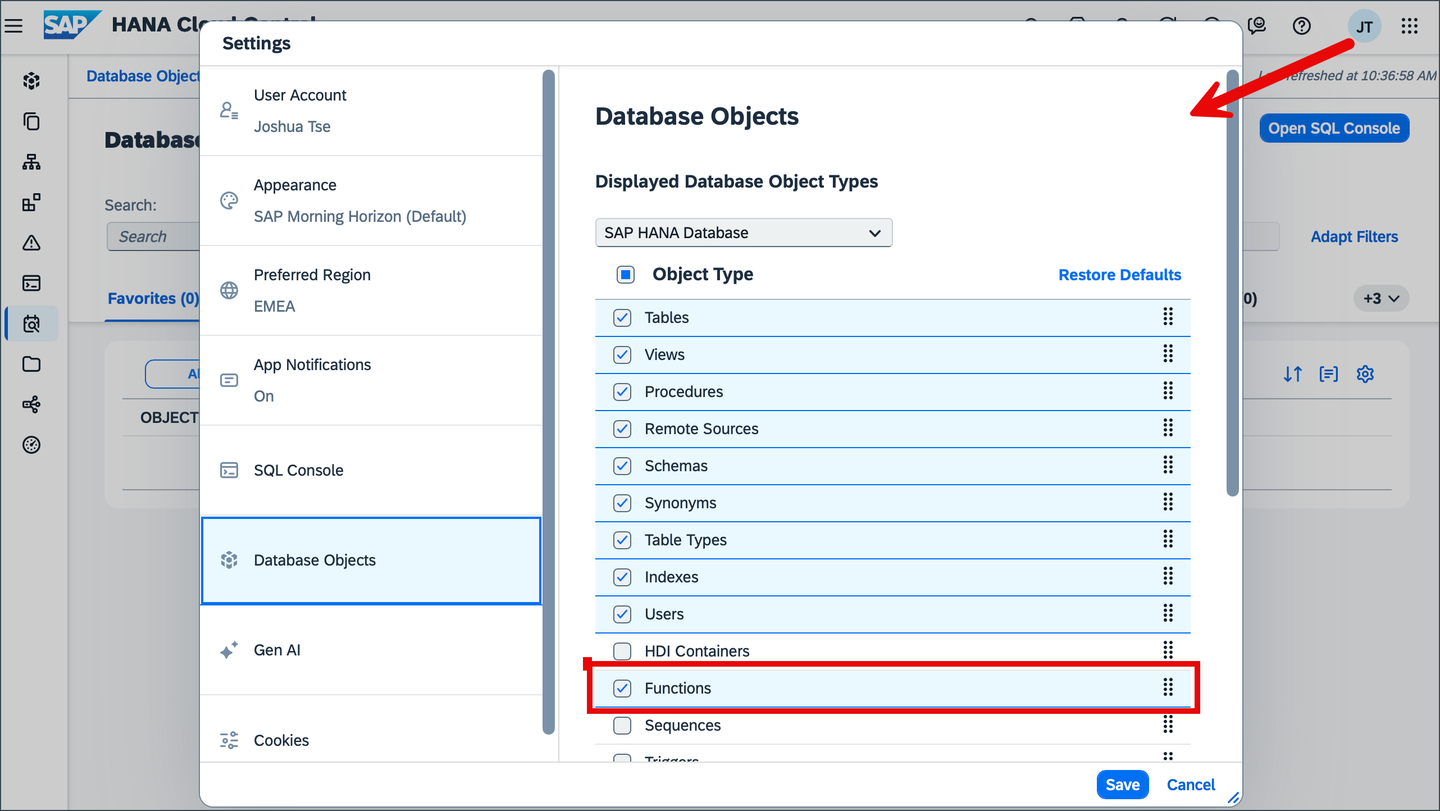Select Database Objects settings section

(371, 561)
